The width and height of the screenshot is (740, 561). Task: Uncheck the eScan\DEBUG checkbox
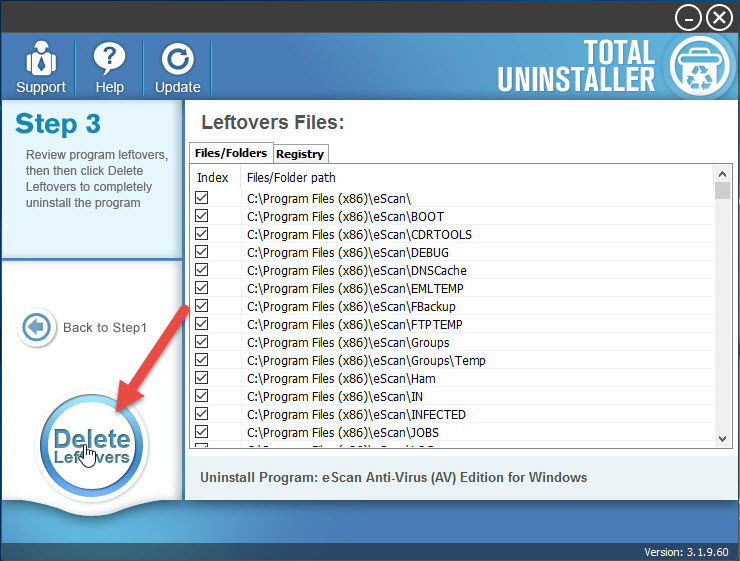(x=202, y=251)
